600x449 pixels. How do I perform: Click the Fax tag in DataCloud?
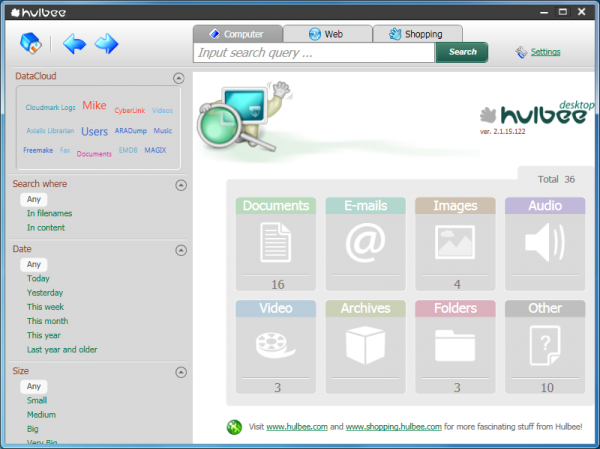point(65,150)
